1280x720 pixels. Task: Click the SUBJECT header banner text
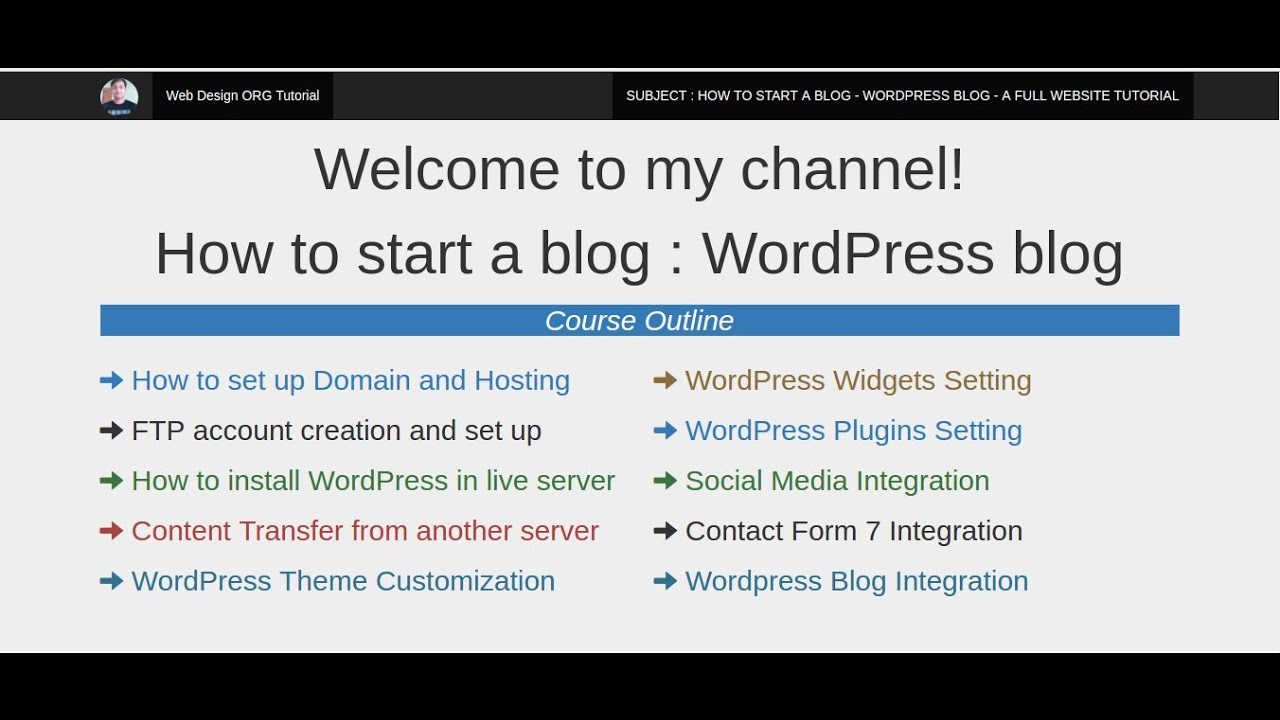point(902,96)
